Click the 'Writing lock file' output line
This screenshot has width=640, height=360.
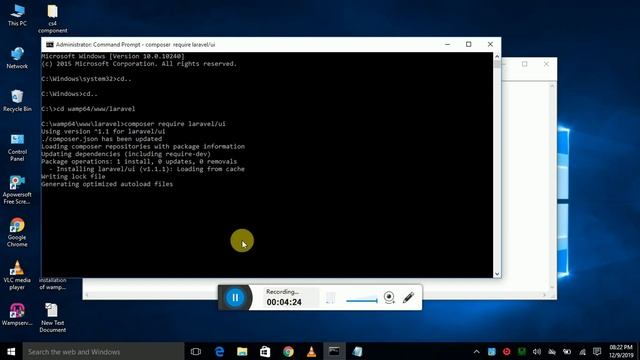73,176
